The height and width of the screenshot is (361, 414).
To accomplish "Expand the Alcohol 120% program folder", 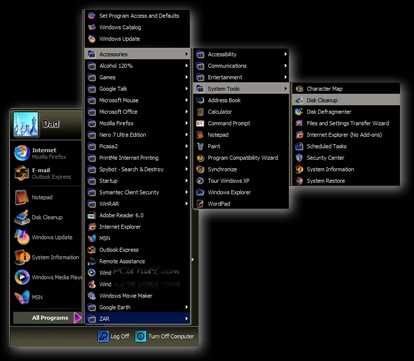I will click(138, 66).
